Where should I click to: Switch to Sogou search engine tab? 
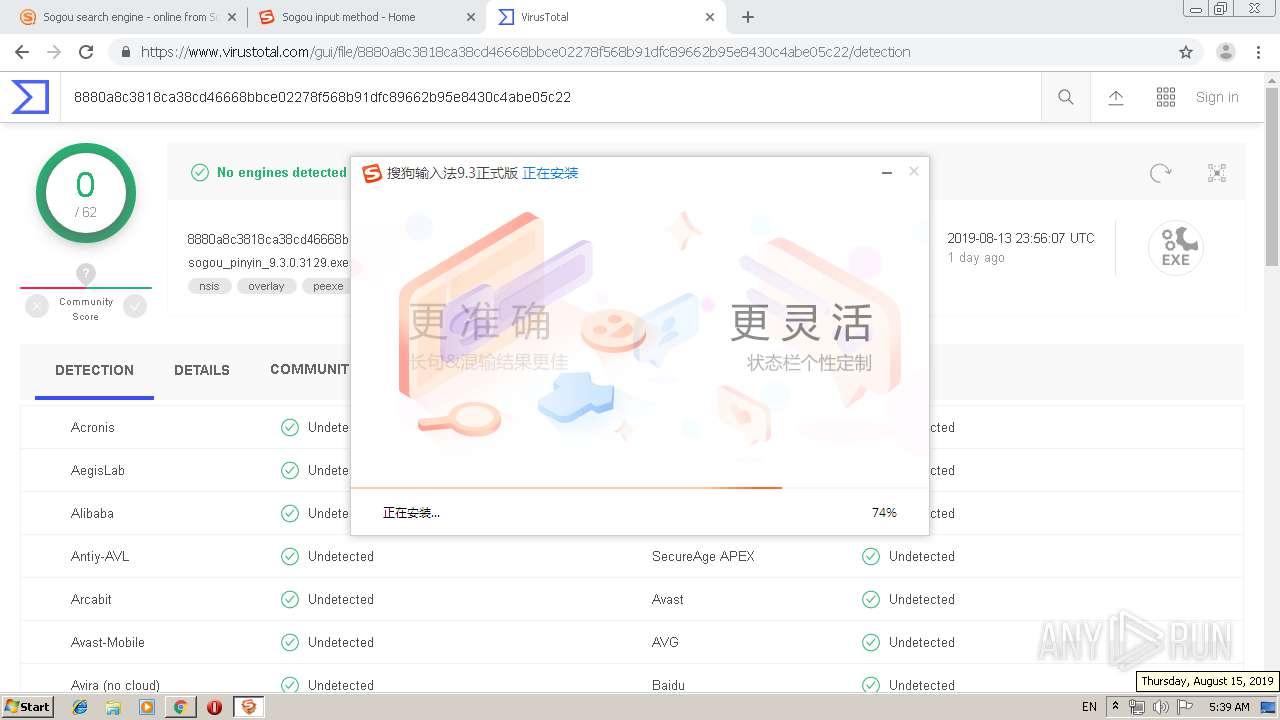click(127, 17)
